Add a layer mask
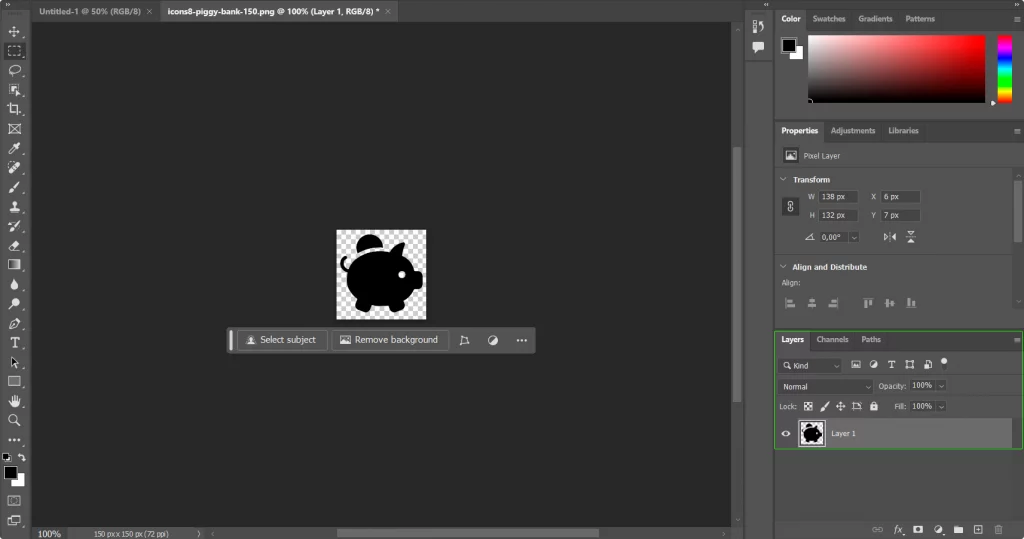The height and width of the screenshot is (539, 1024). pos(918,529)
